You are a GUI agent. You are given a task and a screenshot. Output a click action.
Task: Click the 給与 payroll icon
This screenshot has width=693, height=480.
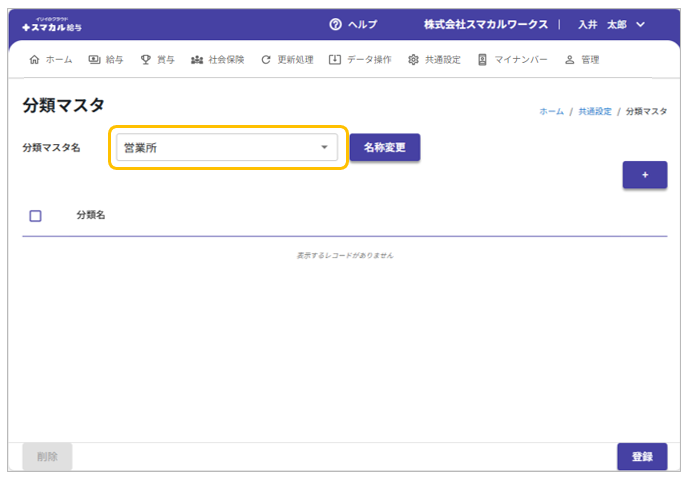tap(94, 60)
